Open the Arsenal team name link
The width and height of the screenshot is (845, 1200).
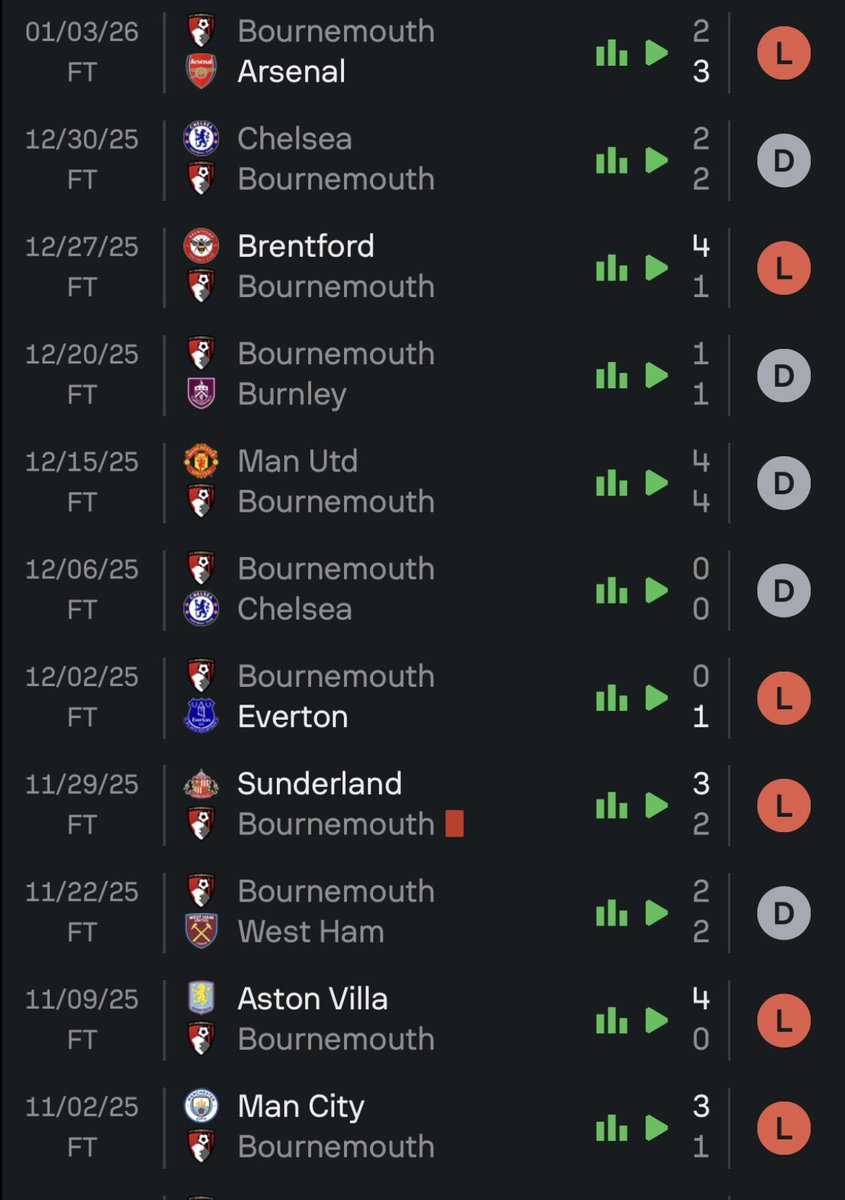click(292, 72)
